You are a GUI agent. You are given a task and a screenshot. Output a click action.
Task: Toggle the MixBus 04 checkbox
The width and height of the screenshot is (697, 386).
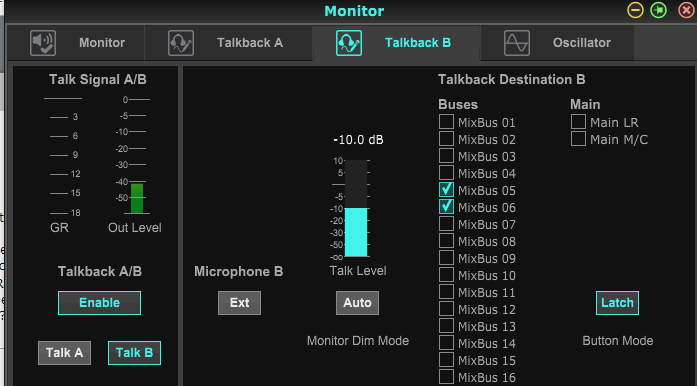pos(446,173)
